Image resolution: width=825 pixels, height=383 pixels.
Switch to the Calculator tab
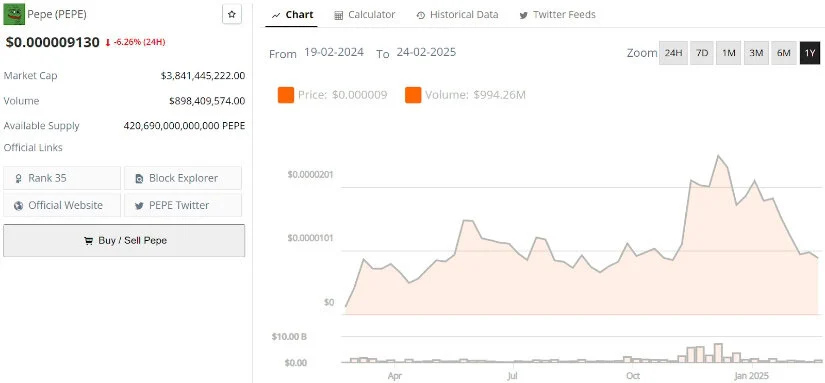[x=365, y=15]
